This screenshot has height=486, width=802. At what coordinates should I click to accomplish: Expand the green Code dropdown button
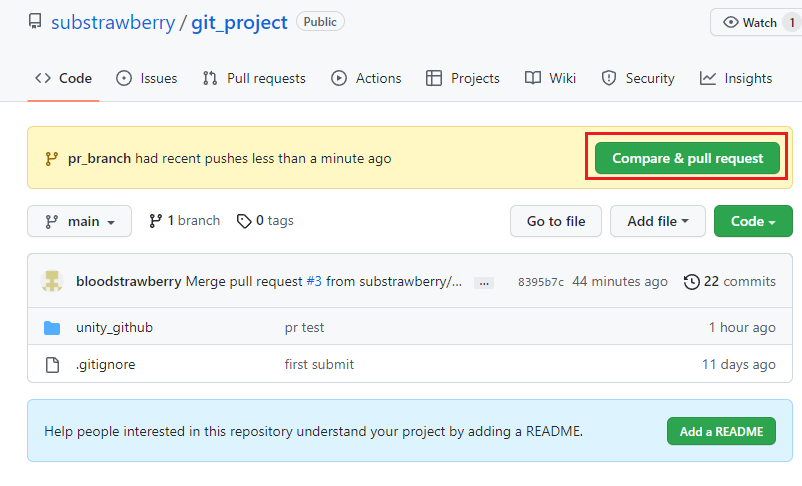(x=753, y=221)
